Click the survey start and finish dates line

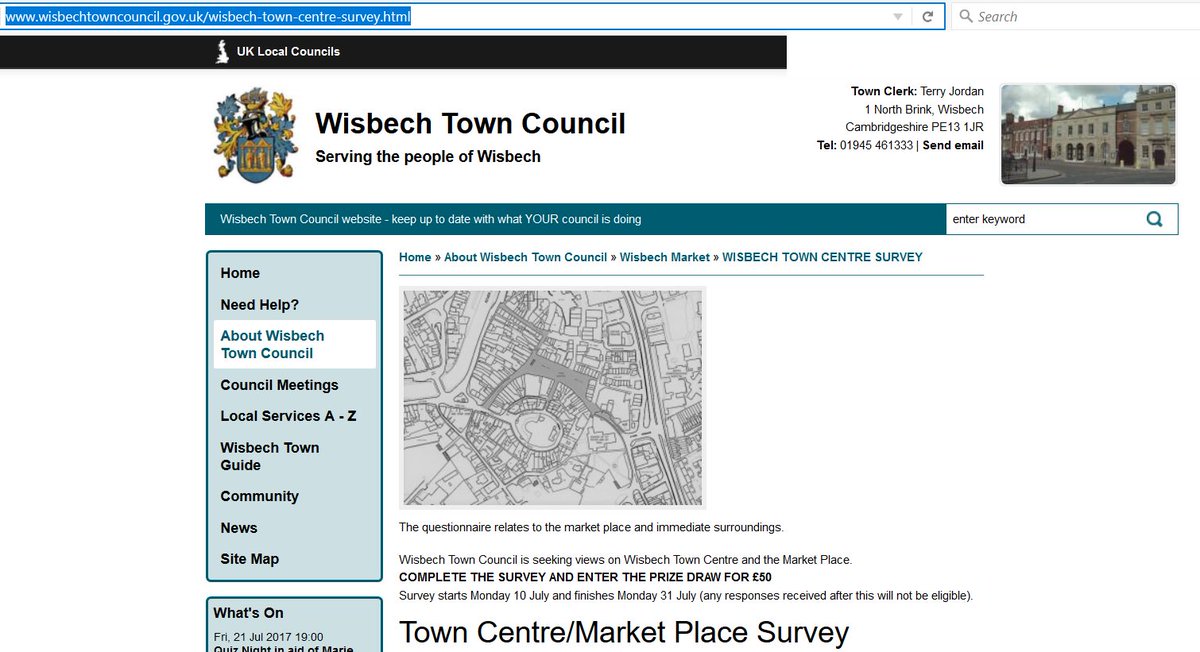coord(686,596)
